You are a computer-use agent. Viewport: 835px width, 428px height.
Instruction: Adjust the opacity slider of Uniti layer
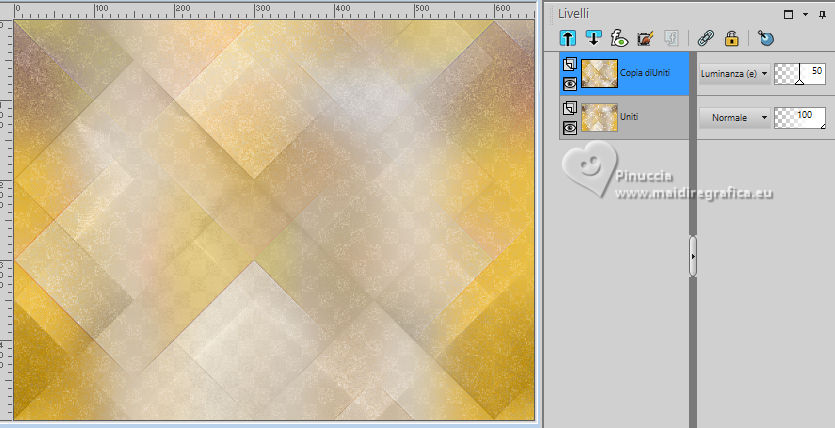799,118
